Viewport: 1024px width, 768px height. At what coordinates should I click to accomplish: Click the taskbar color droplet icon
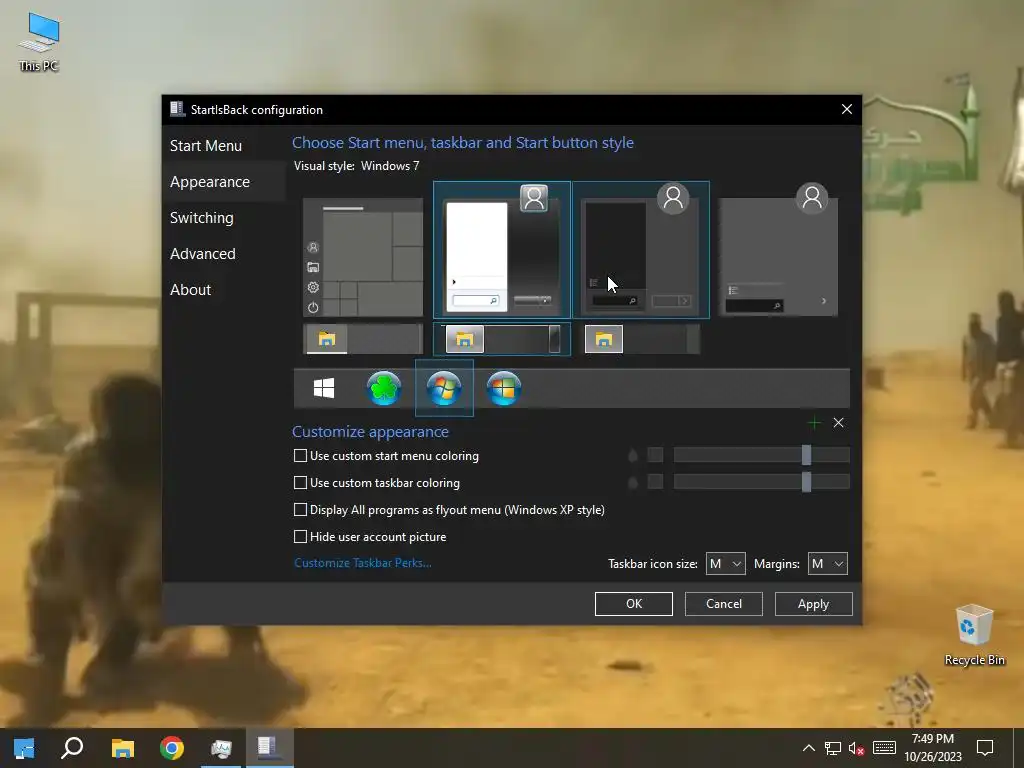click(632, 483)
